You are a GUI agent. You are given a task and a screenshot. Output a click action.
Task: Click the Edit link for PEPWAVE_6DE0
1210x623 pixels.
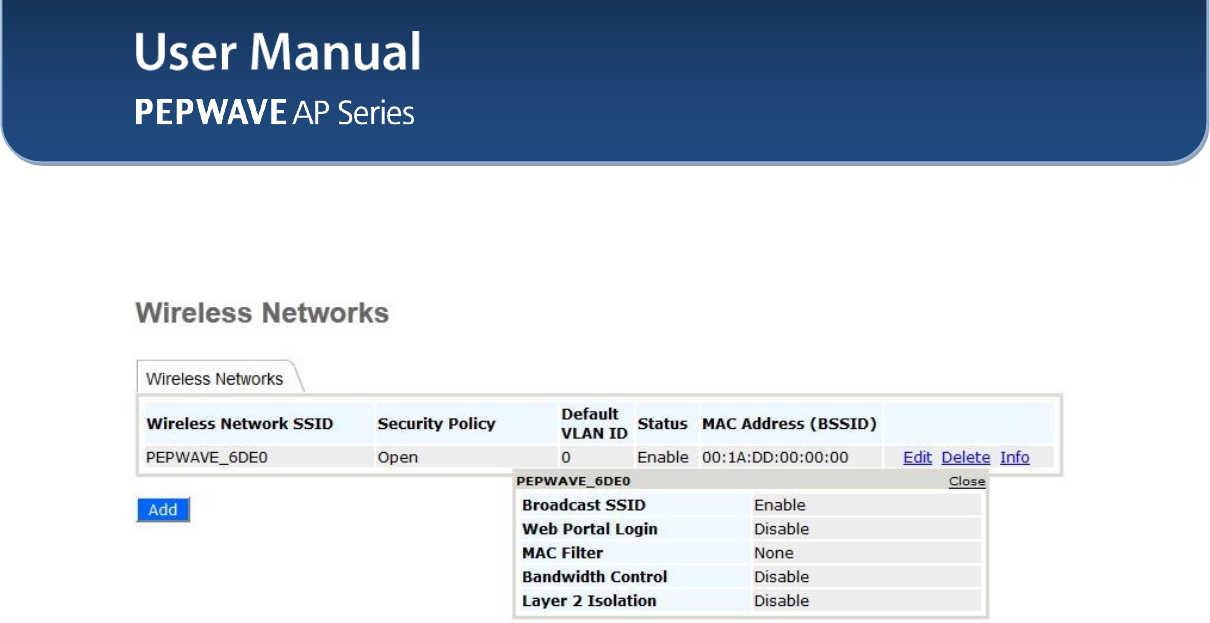[917, 457]
